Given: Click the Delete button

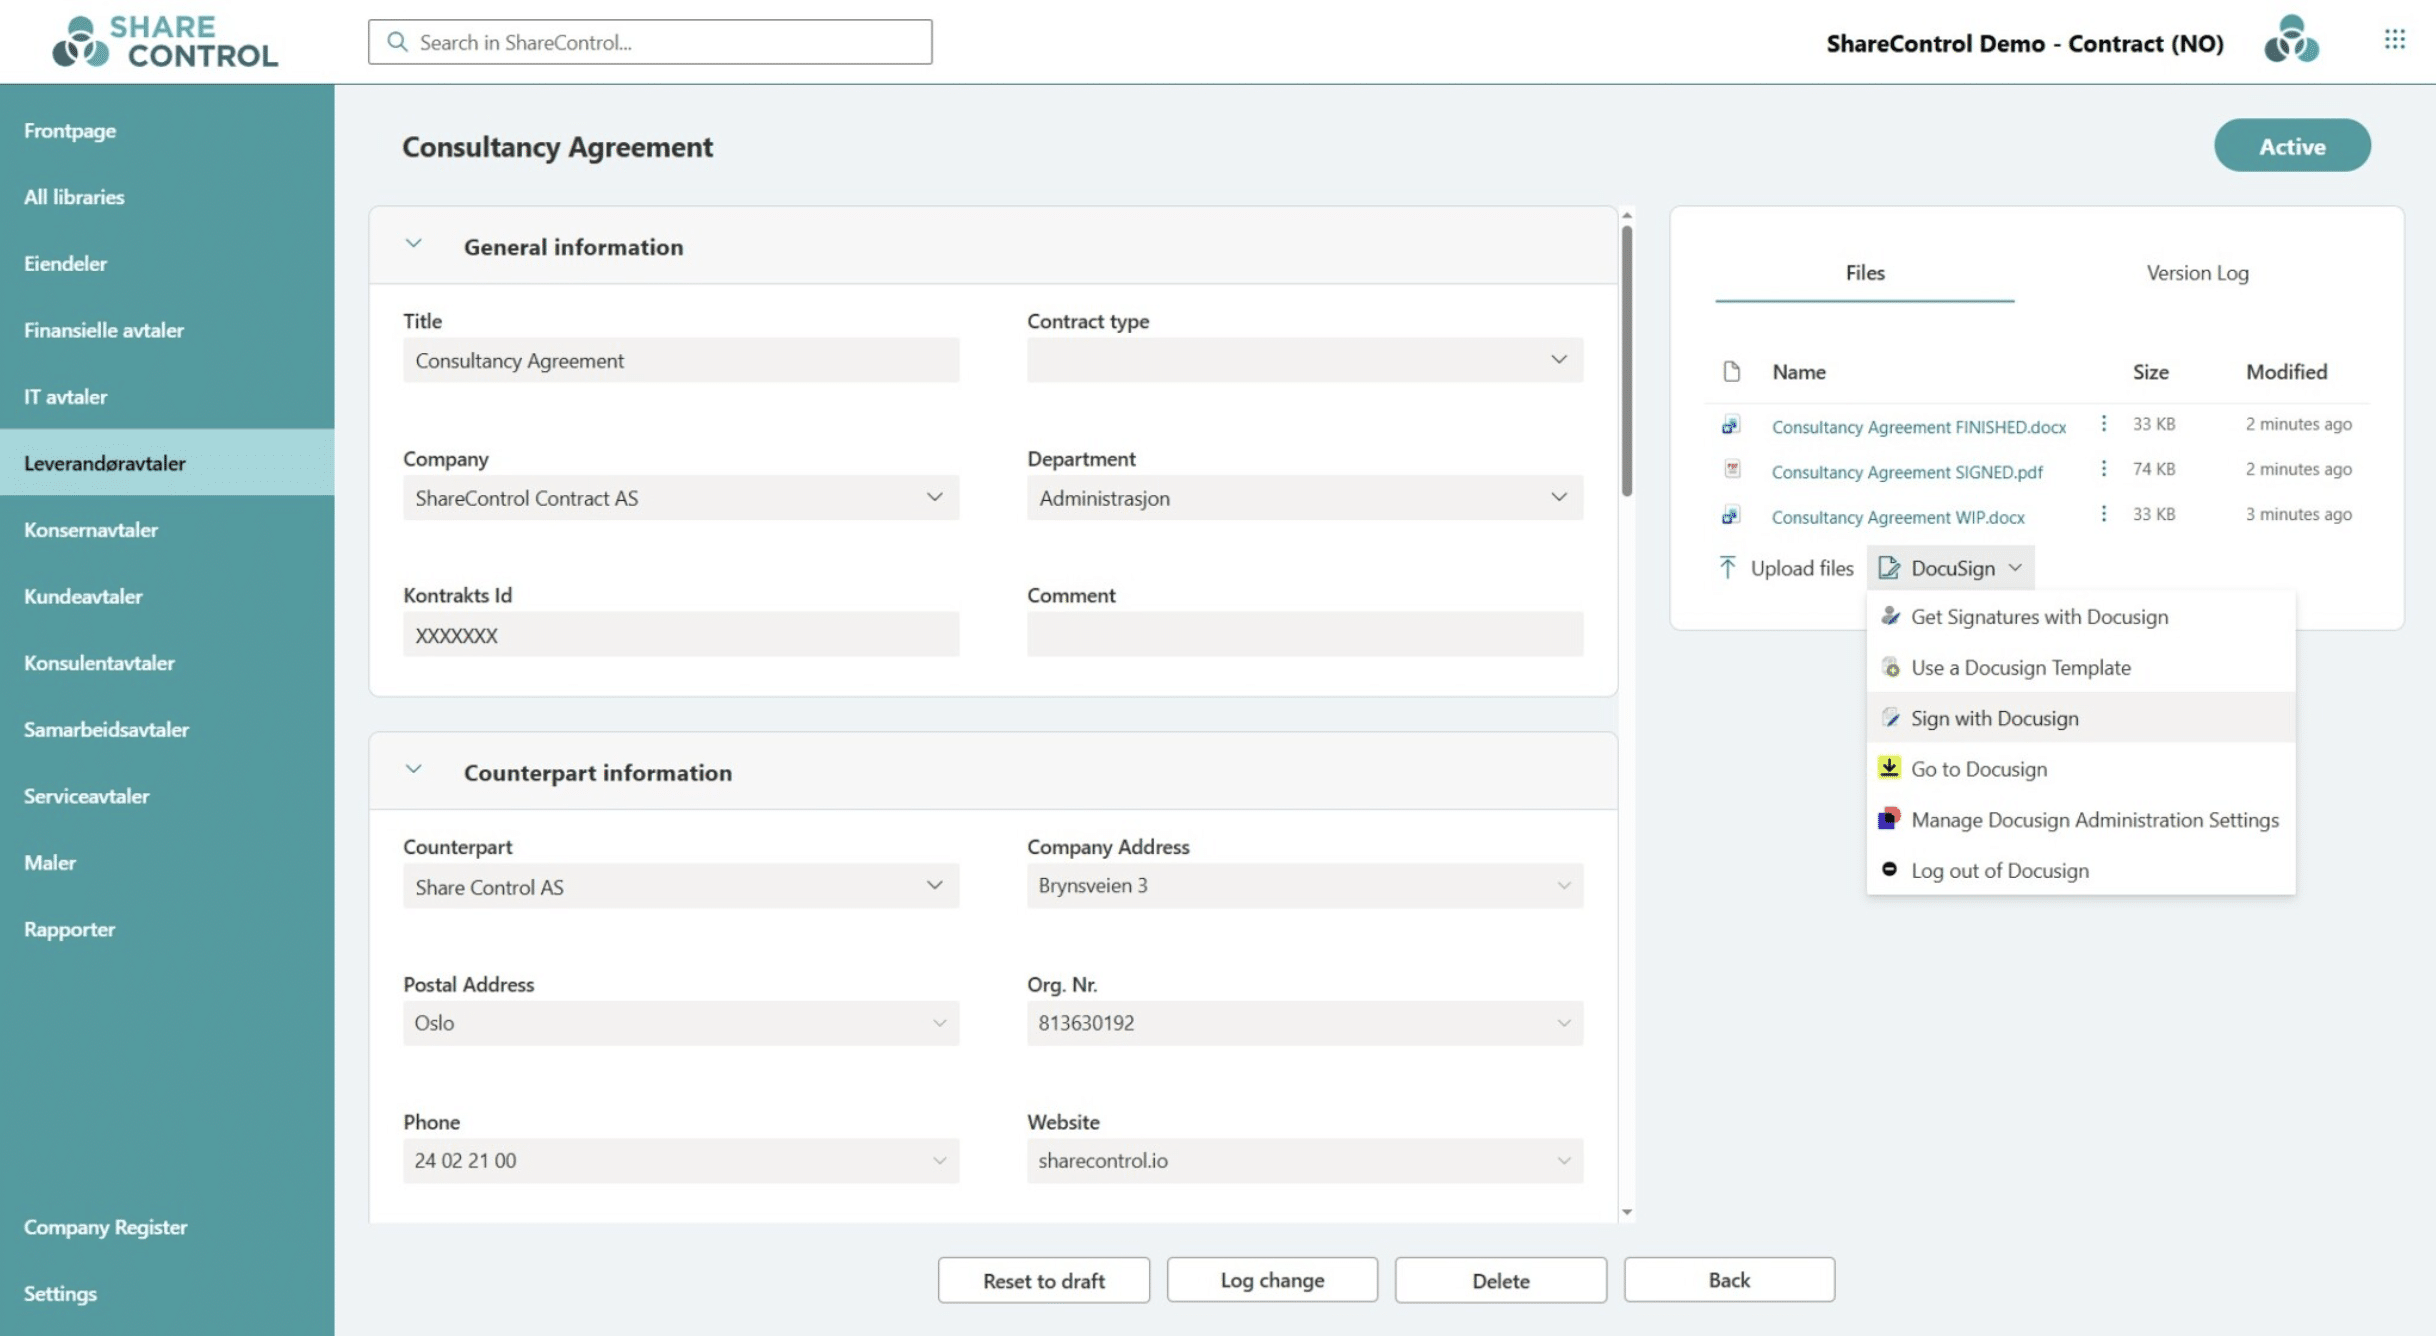Looking at the screenshot, I should pyautogui.click(x=1500, y=1280).
